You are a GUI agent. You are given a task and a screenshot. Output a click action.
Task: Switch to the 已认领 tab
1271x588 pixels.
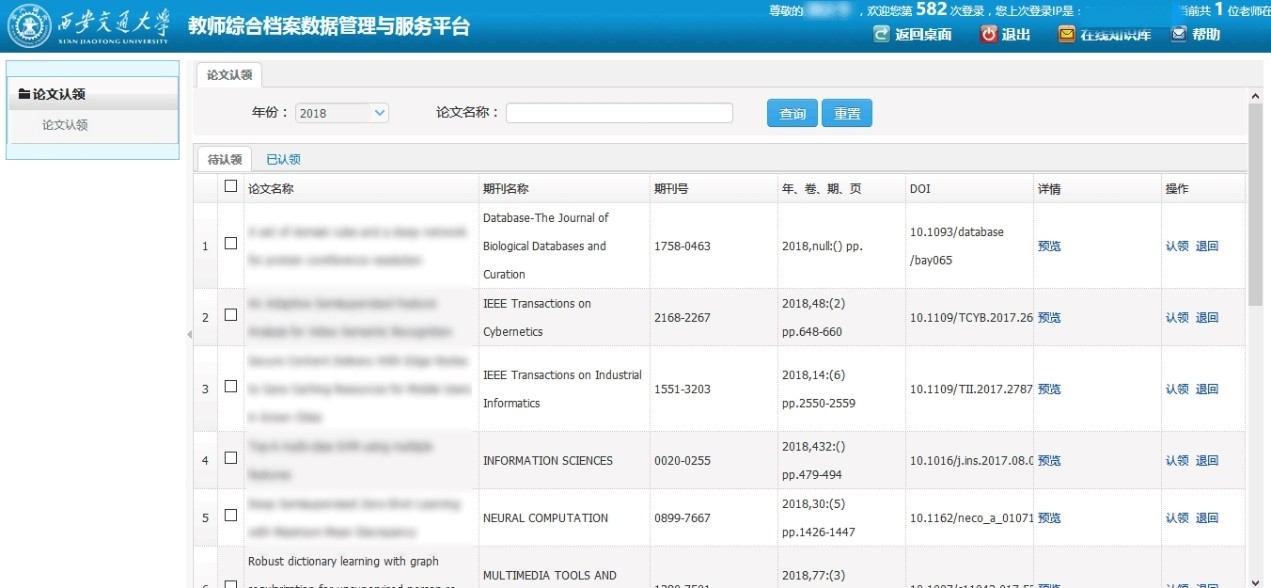(x=283, y=159)
